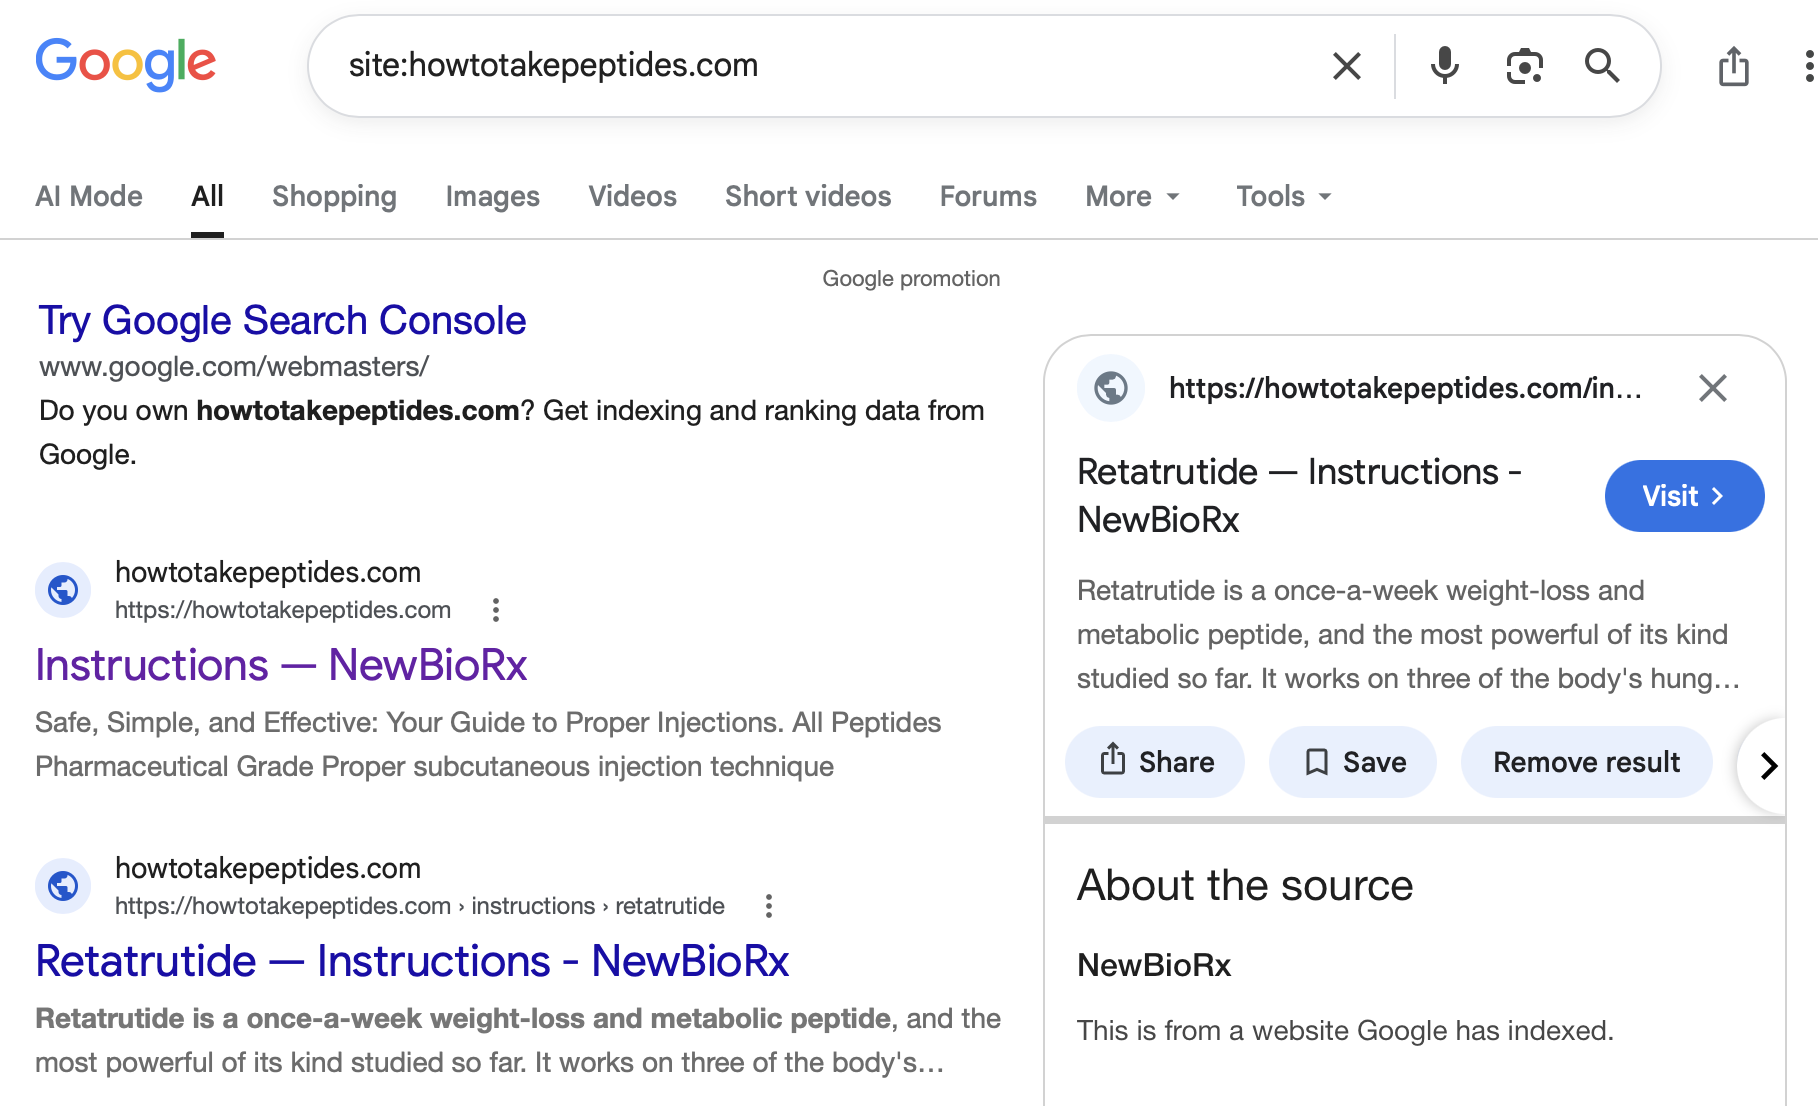Screen dimensions: 1818x1106
Task: Show more side panel actions arrow
Action: [1767, 766]
